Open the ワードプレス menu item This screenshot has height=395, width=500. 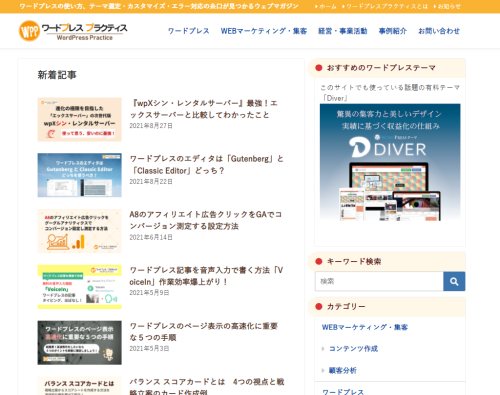click(x=189, y=31)
